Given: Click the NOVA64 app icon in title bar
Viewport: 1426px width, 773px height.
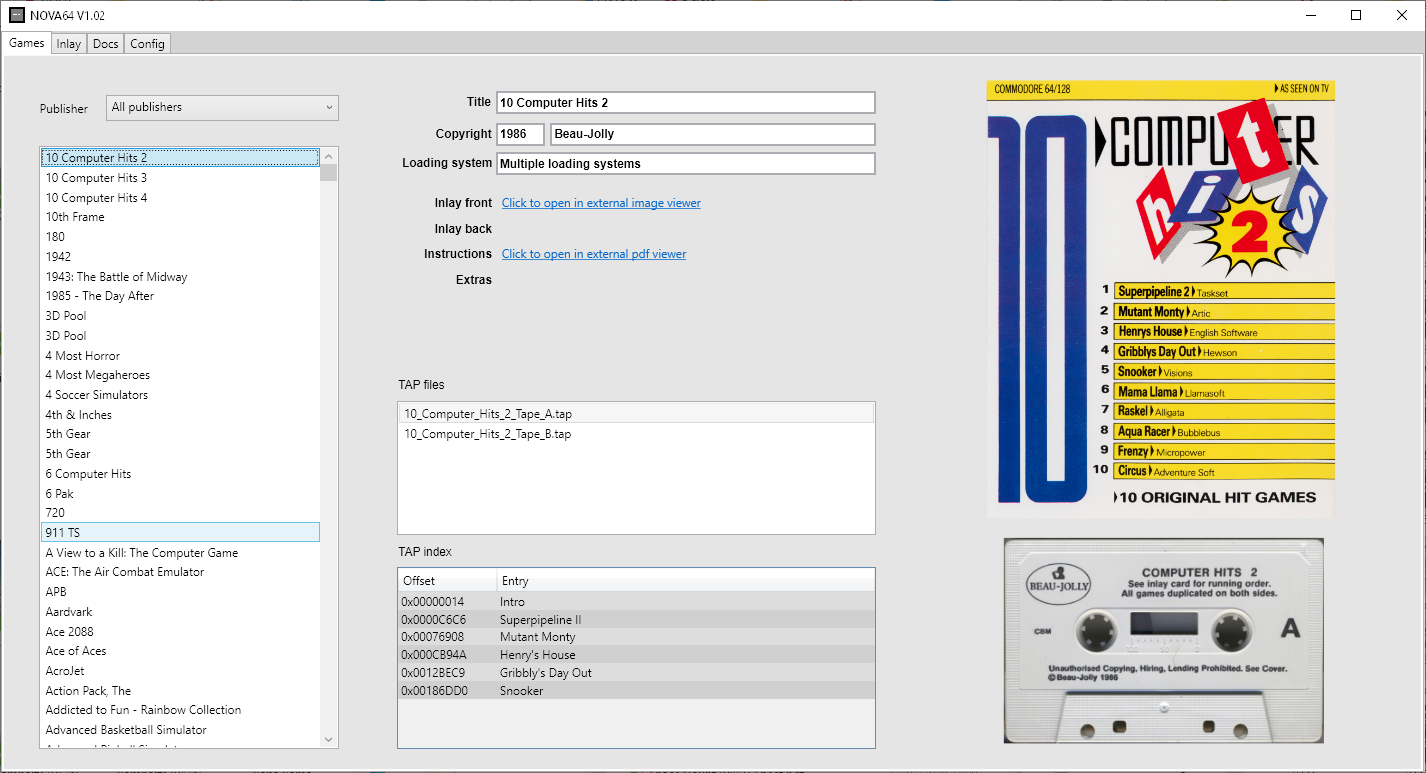Looking at the screenshot, I should pyautogui.click(x=16, y=15).
